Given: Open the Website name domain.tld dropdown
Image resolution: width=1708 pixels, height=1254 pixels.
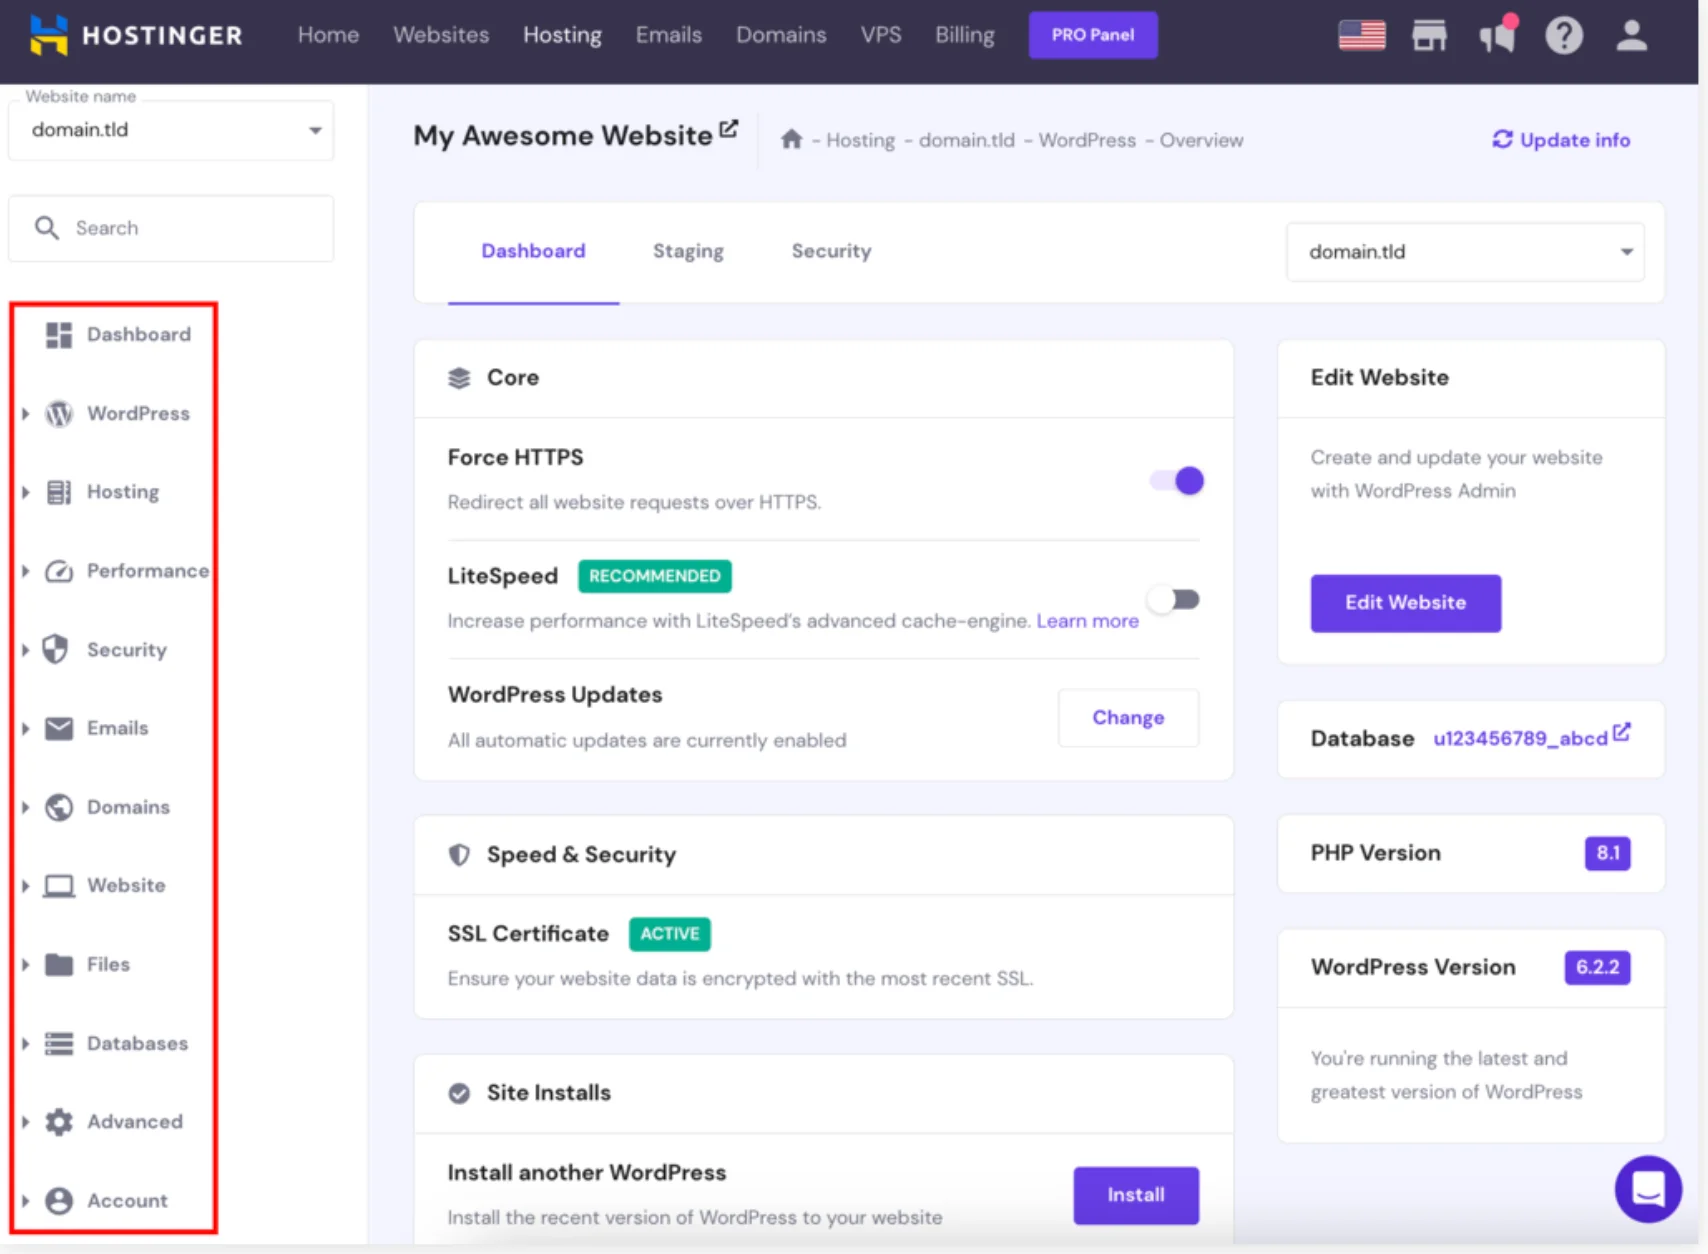Looking at the screenshot, I should tap(171, 130).
